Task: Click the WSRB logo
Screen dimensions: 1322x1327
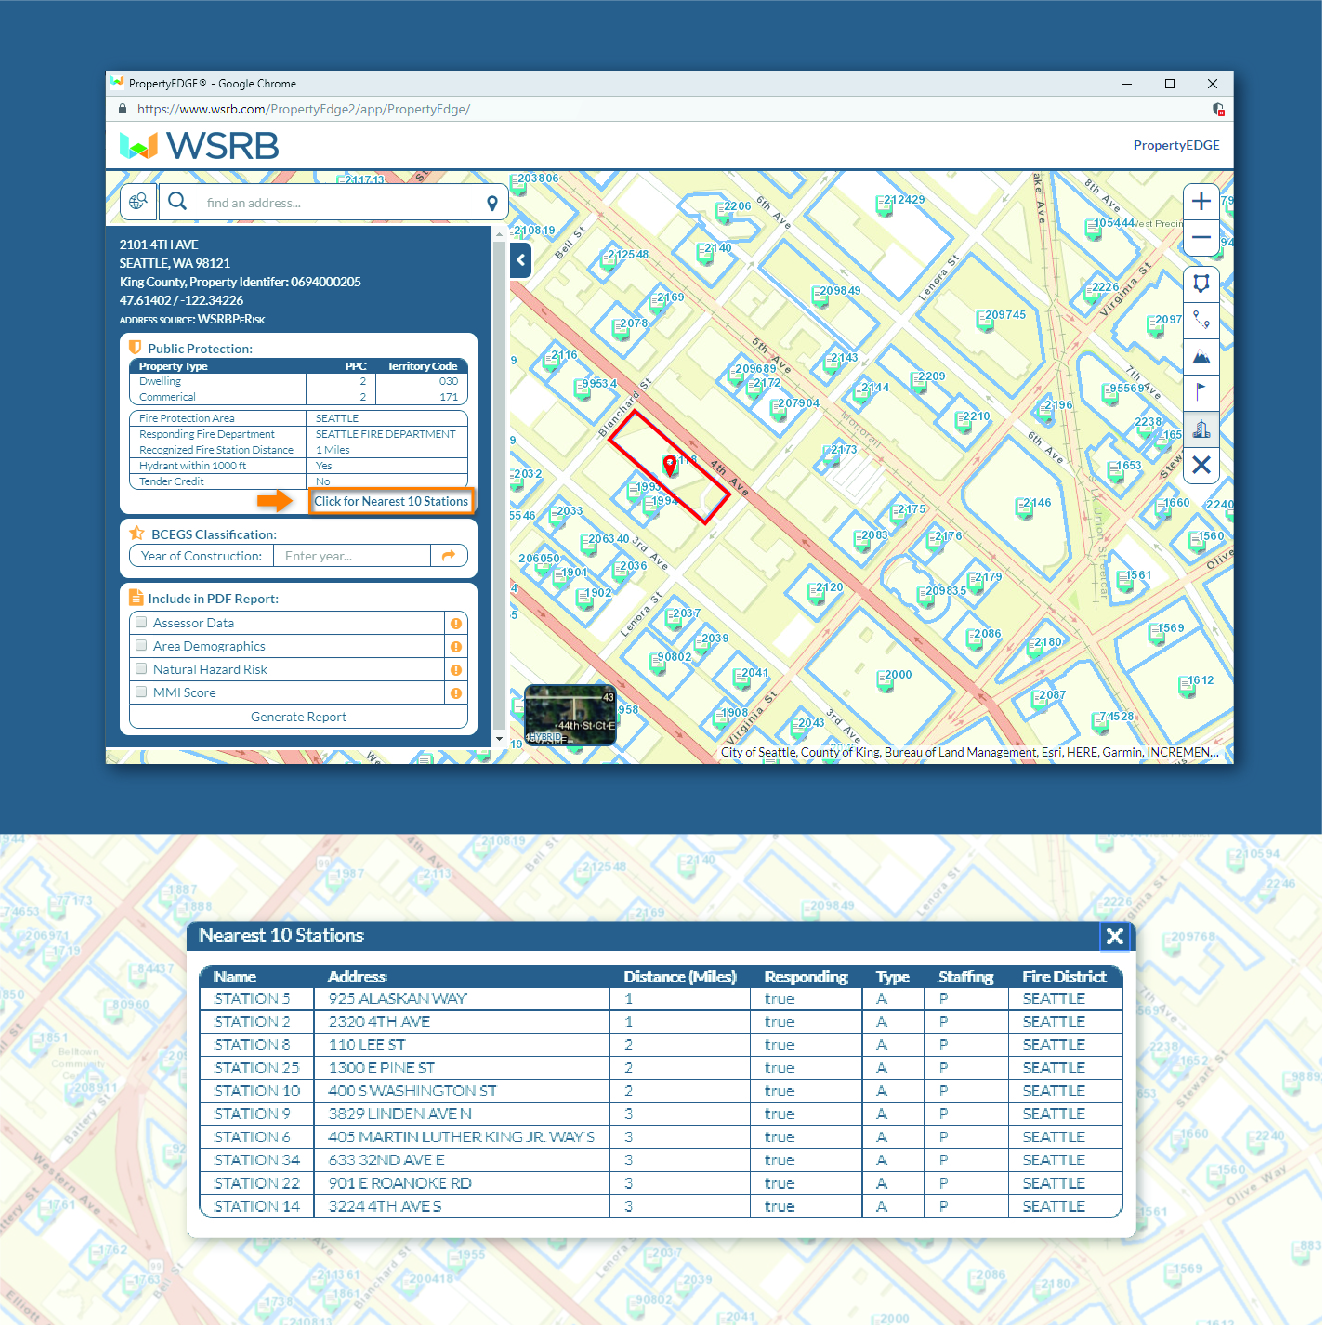Action: pos(200,146)
